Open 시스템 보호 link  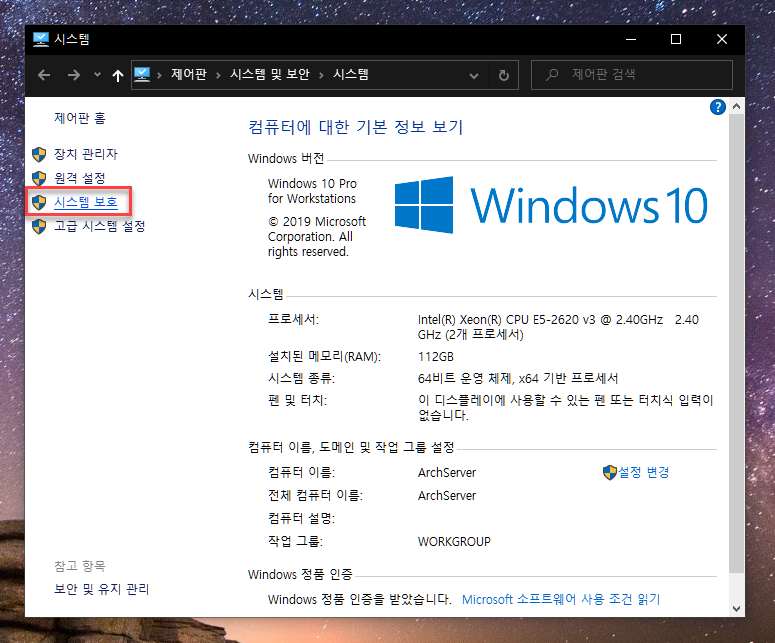click(86, 202)
